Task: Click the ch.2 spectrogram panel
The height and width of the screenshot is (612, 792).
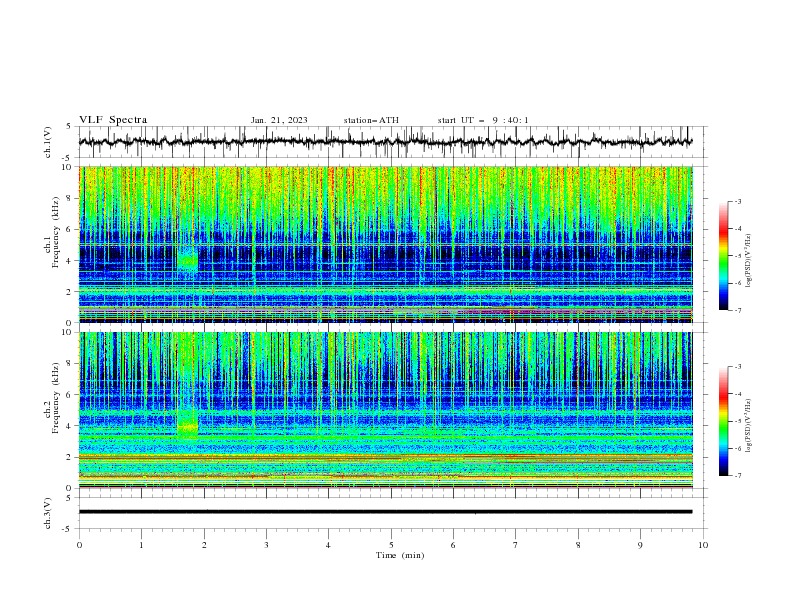Action: [386, 410]
